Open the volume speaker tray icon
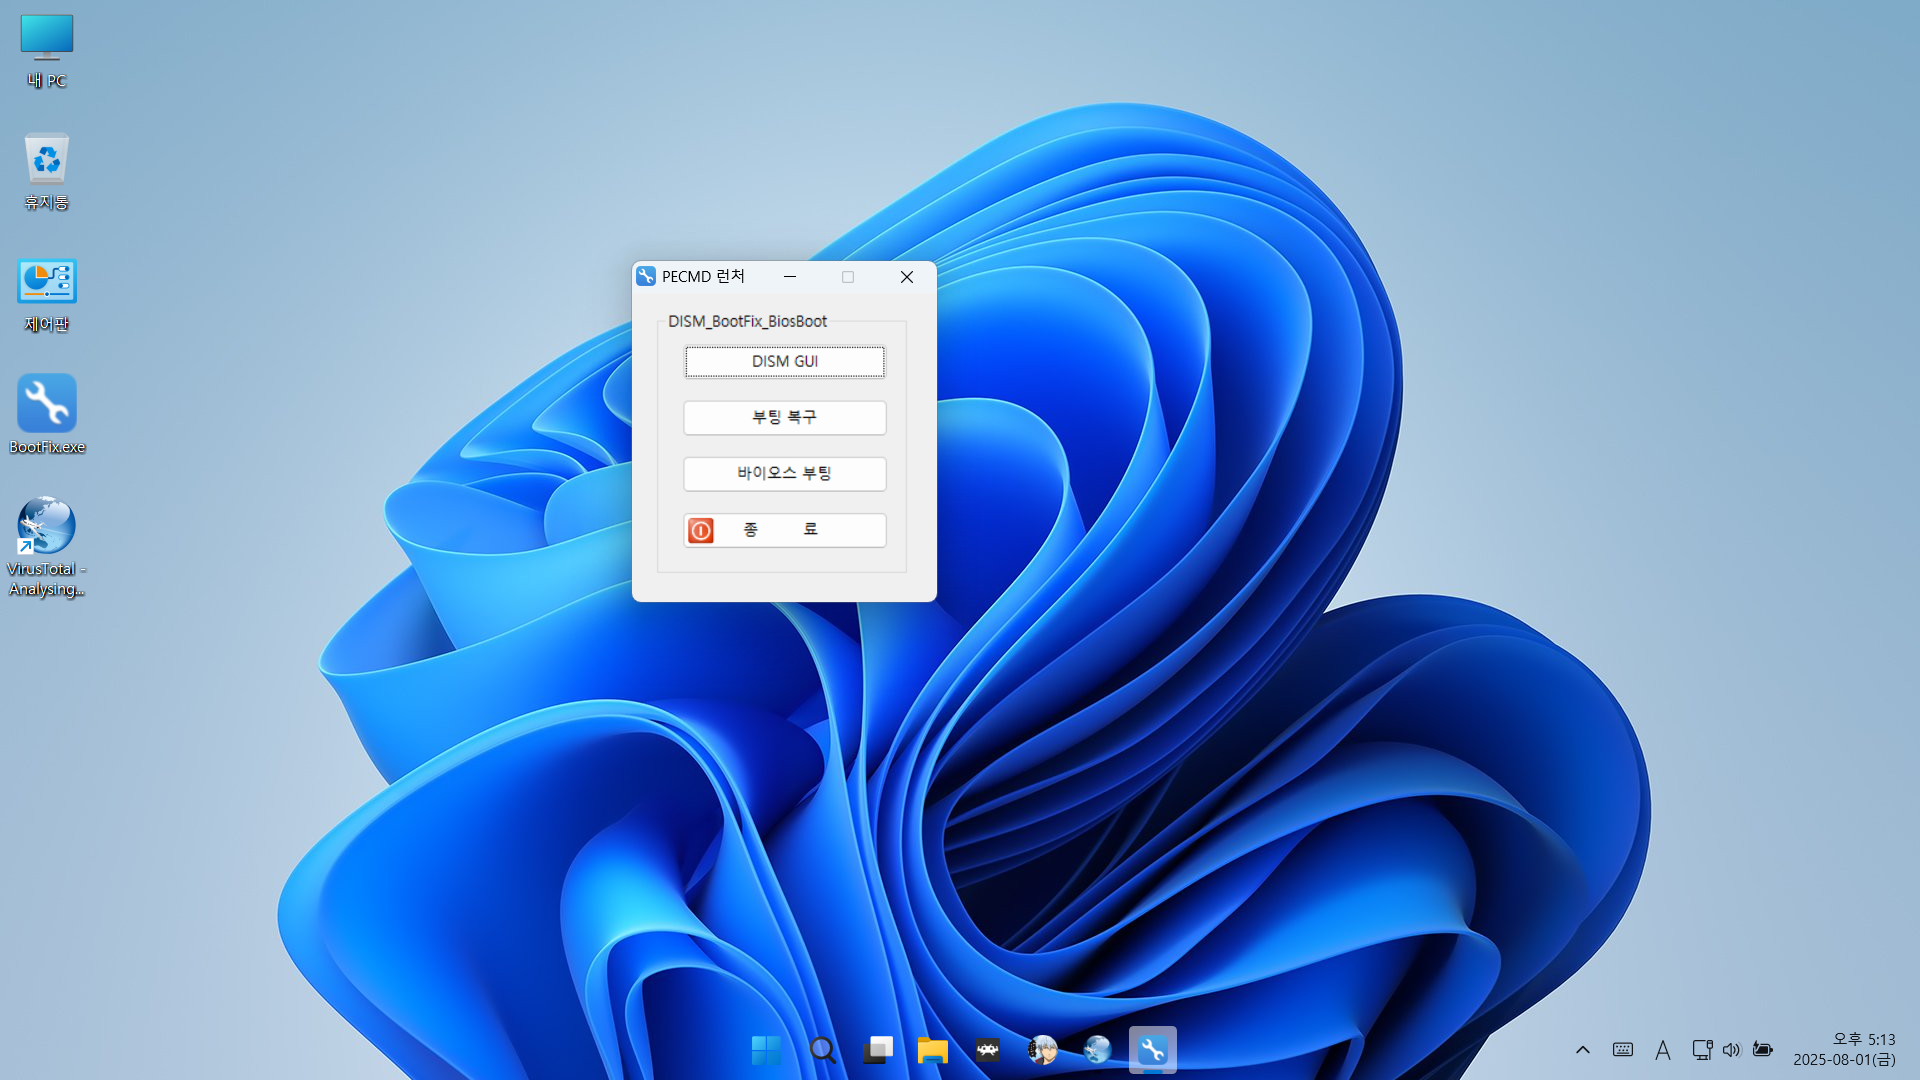 tap(1731, 1050)
